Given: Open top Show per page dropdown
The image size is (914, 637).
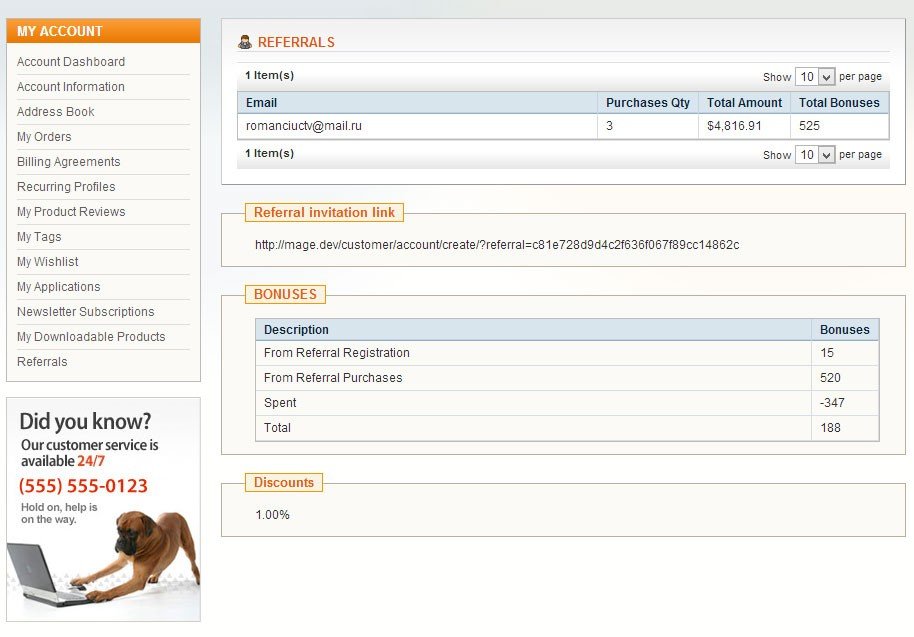Looking at the screenshot, I should (815, 76).
